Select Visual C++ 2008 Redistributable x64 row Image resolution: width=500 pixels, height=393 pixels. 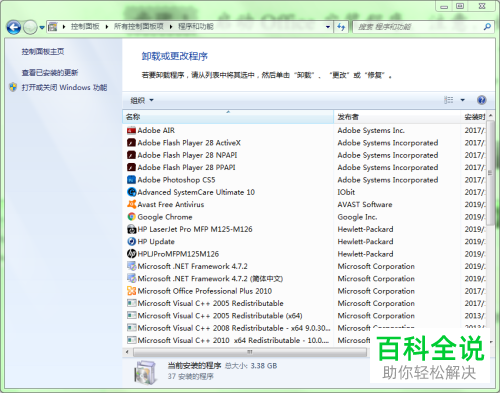(305, 328)
